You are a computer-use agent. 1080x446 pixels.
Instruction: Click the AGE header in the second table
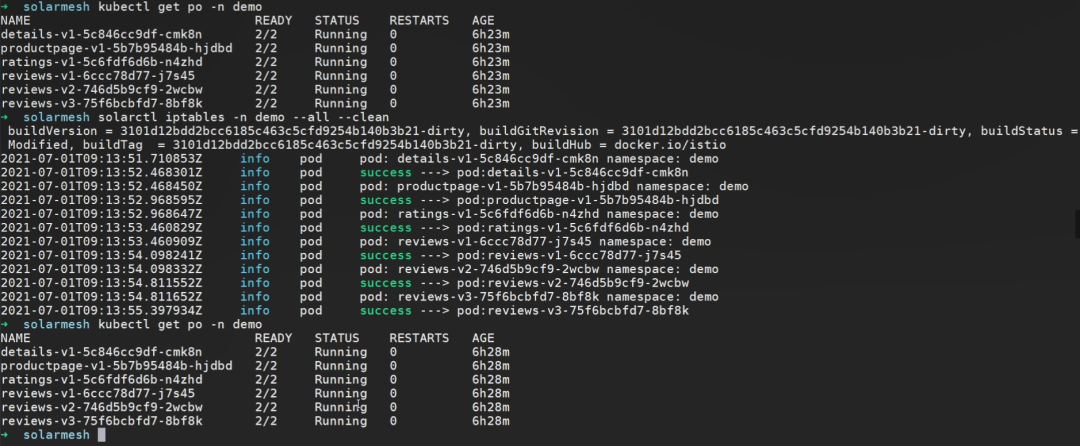point(483,338)
